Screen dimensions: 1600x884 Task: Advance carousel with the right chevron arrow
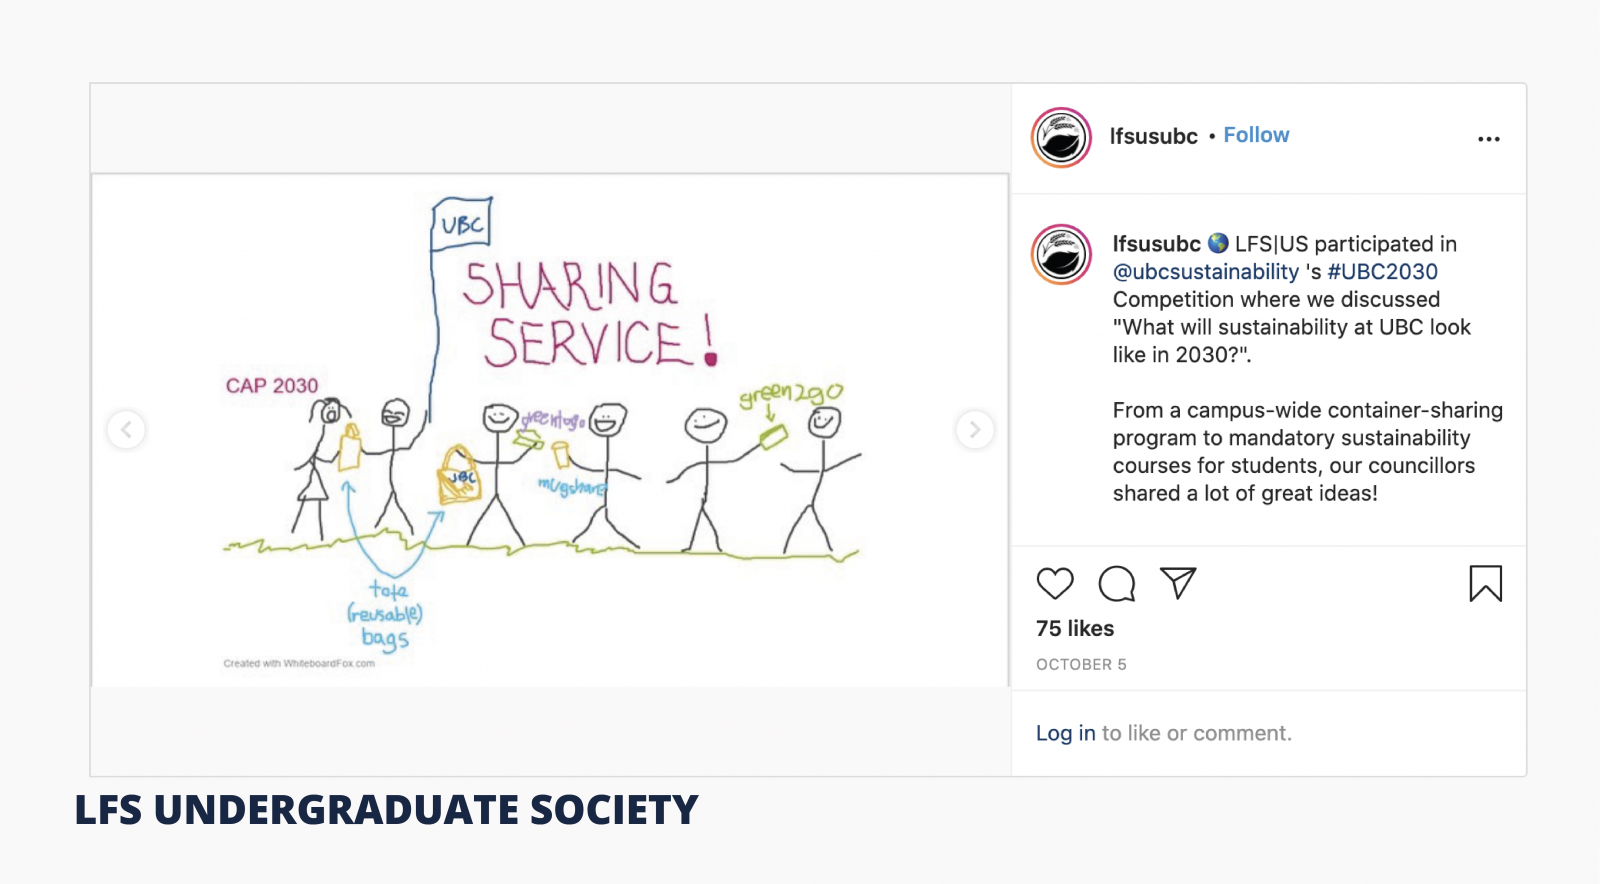pos(975,429)
